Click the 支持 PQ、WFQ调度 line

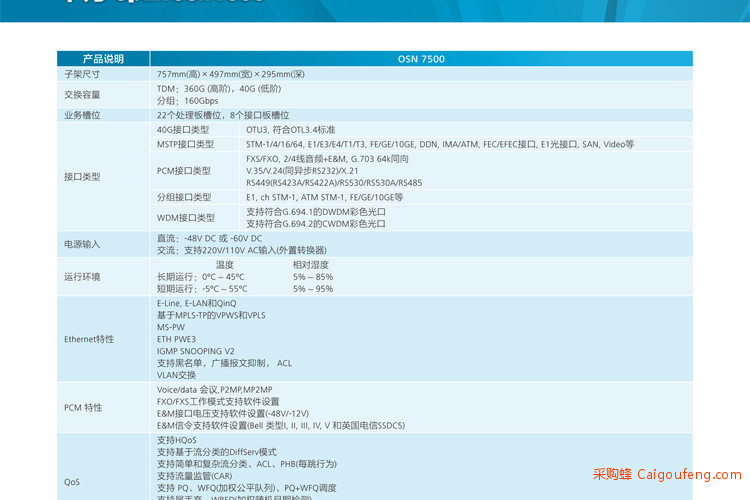[x=247, y=488]
